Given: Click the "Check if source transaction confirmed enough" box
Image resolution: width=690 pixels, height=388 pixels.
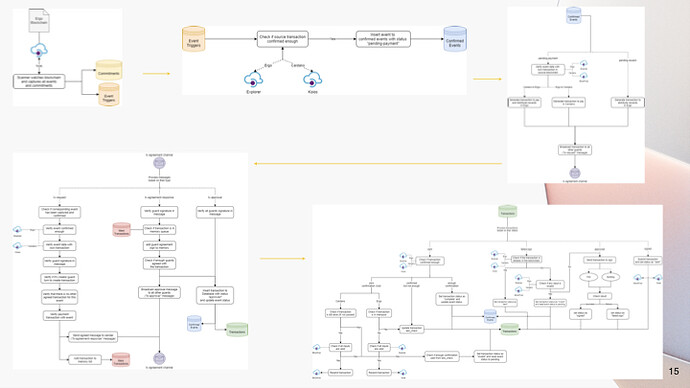Looking at the screenshot, I should pos(283,39).
